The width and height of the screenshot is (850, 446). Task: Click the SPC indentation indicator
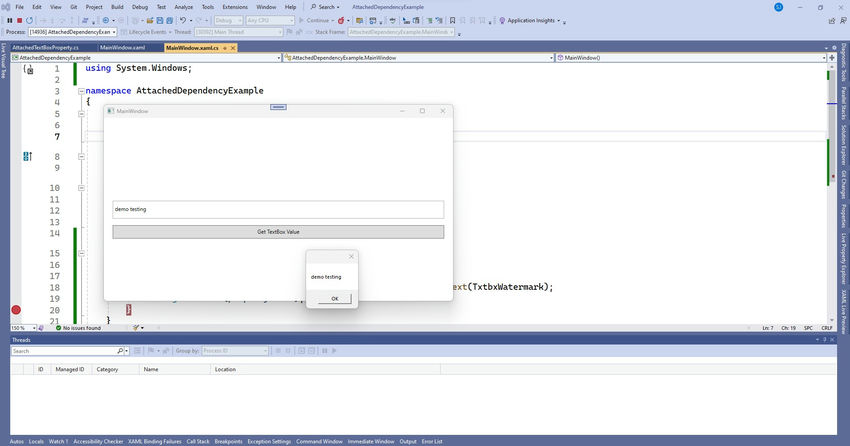[808, 328]
